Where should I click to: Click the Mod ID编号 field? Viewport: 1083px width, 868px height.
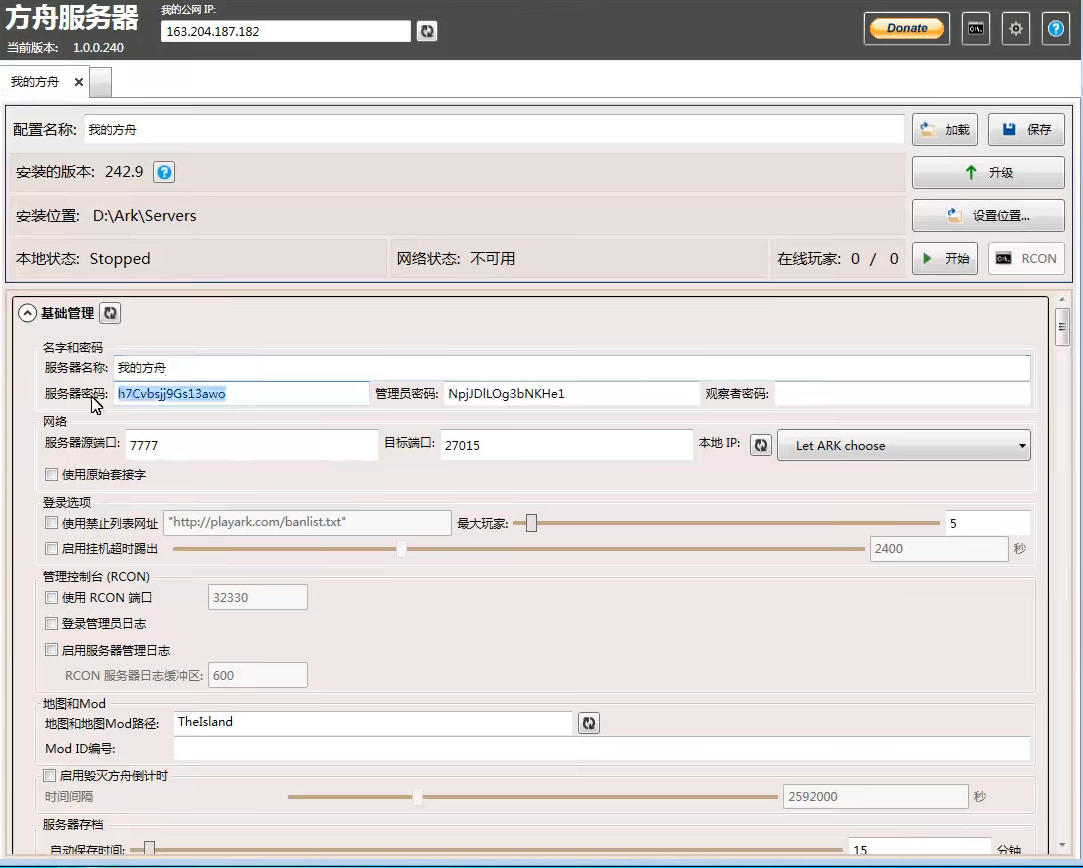click(x=602, y=749)
